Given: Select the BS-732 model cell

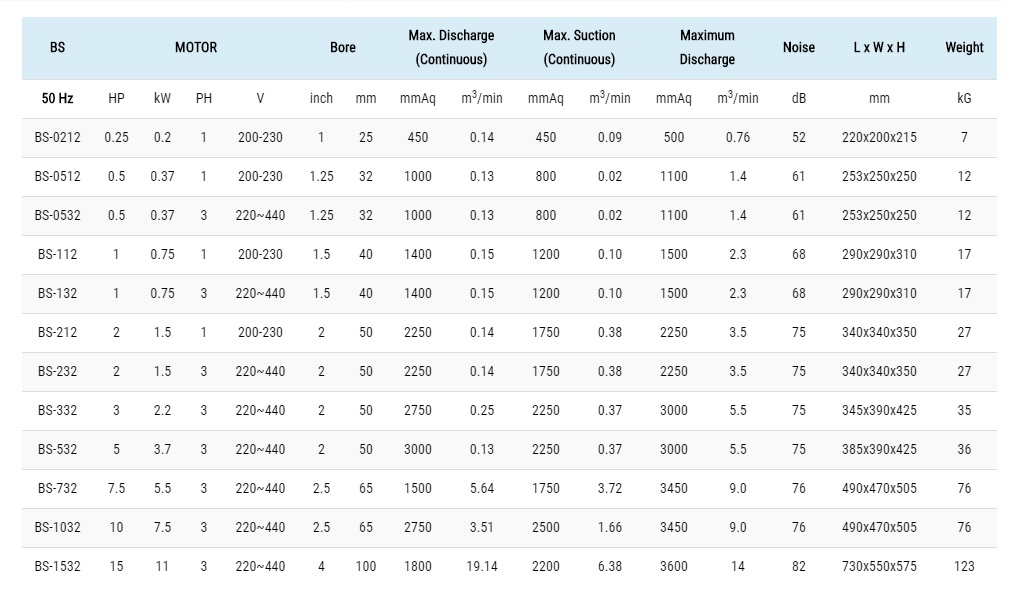Looking at the screenshot, I should [x=57, y=488].
